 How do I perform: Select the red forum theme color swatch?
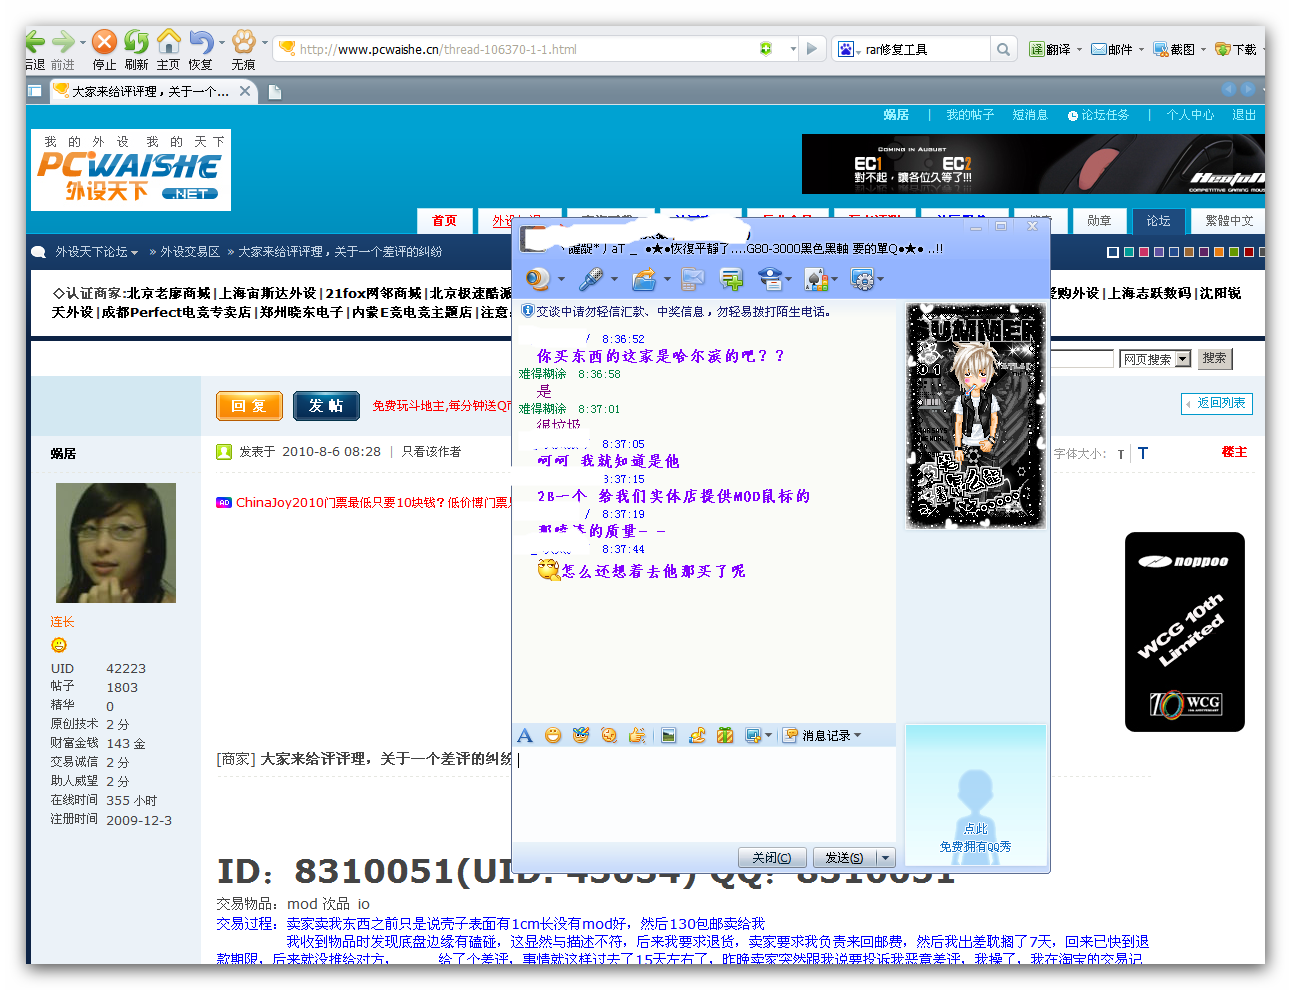(x=1248, y=252)
